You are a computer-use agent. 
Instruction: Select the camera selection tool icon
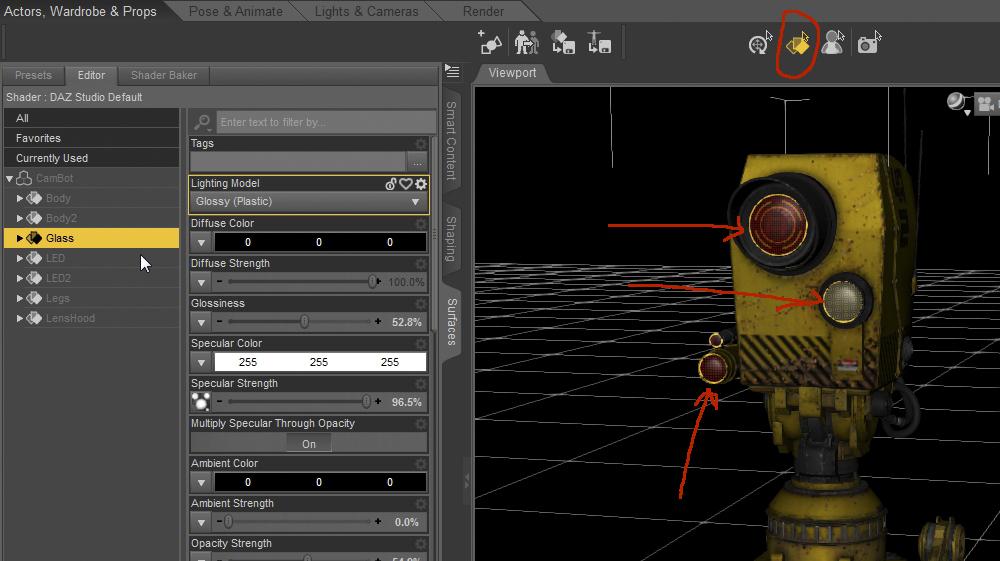click(869, 43)
